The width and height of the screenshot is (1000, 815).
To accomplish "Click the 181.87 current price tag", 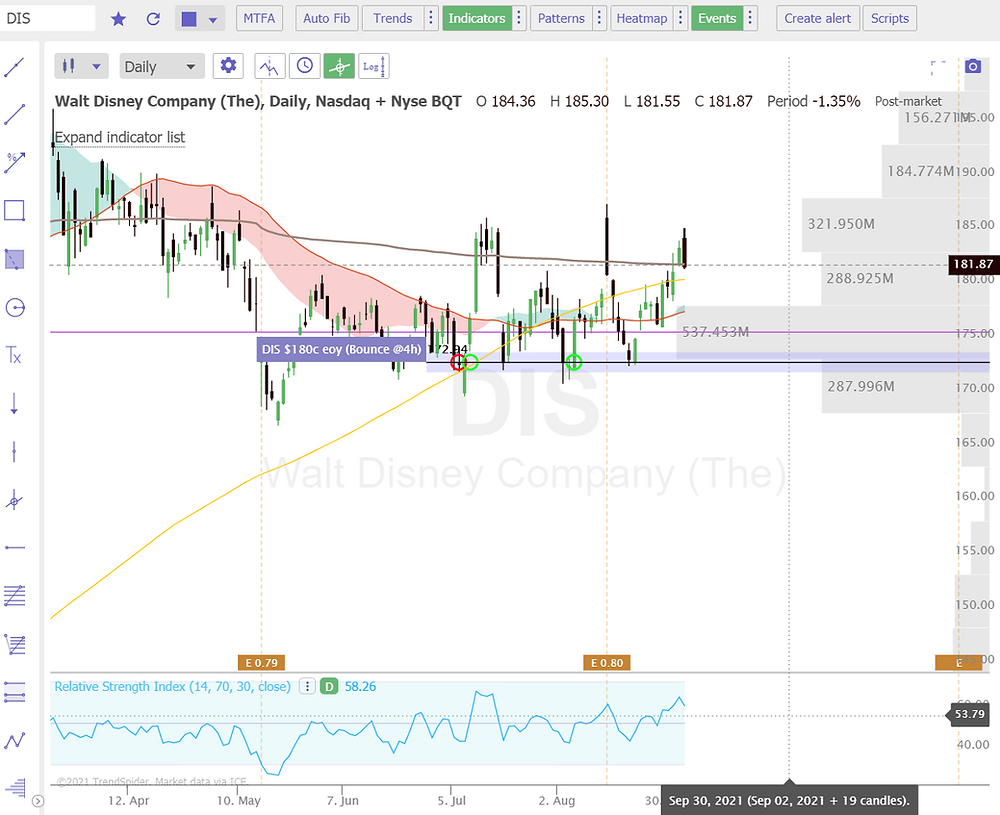I will [973, 264].
